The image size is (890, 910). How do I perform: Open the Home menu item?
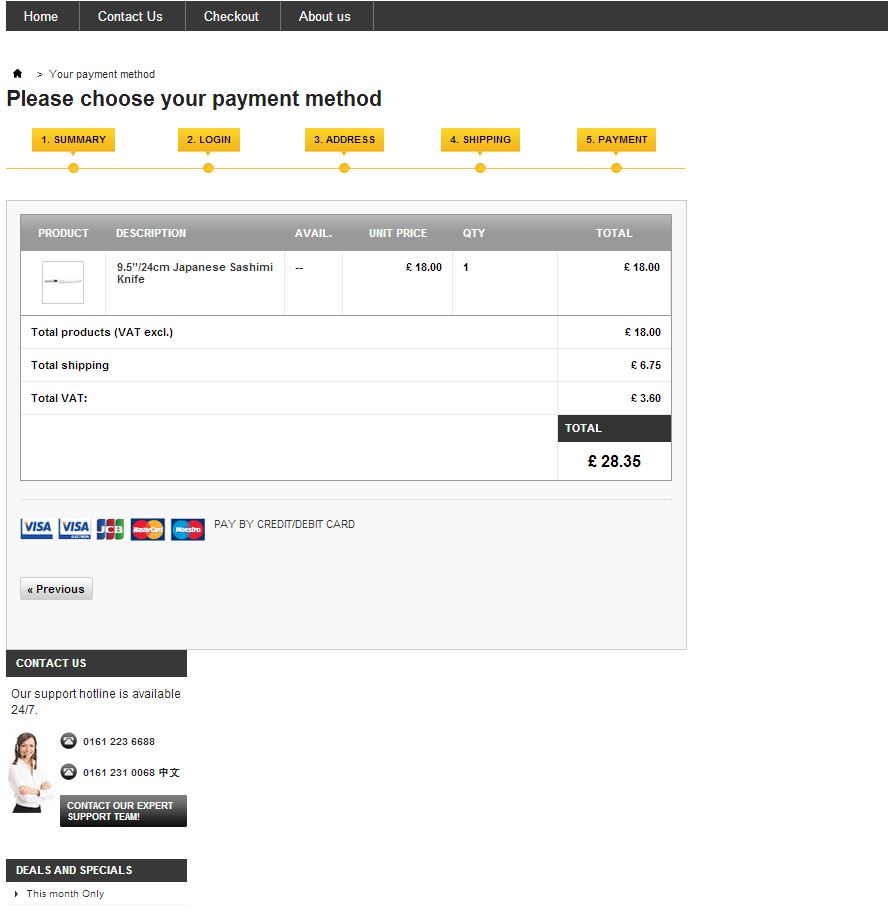coord(41,16)
